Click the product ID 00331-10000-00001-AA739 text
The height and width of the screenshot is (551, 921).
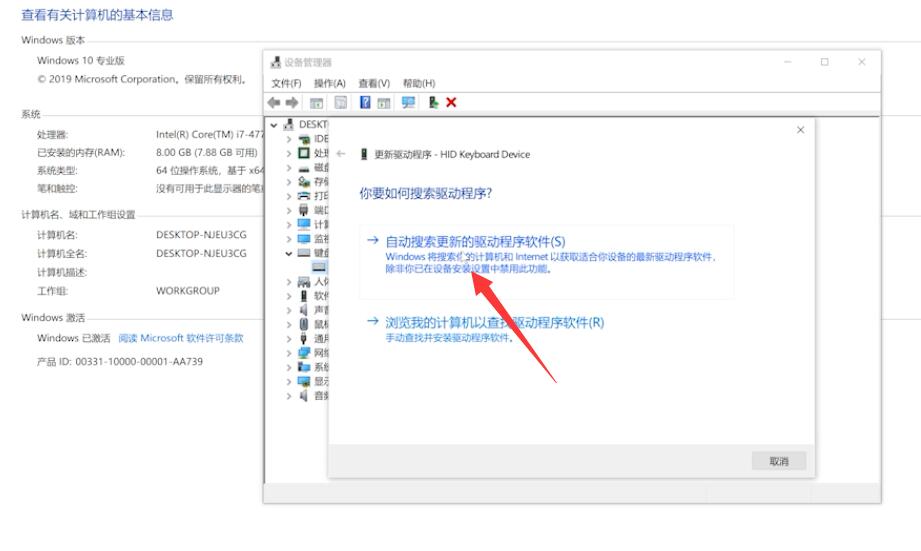coord(120,361)
